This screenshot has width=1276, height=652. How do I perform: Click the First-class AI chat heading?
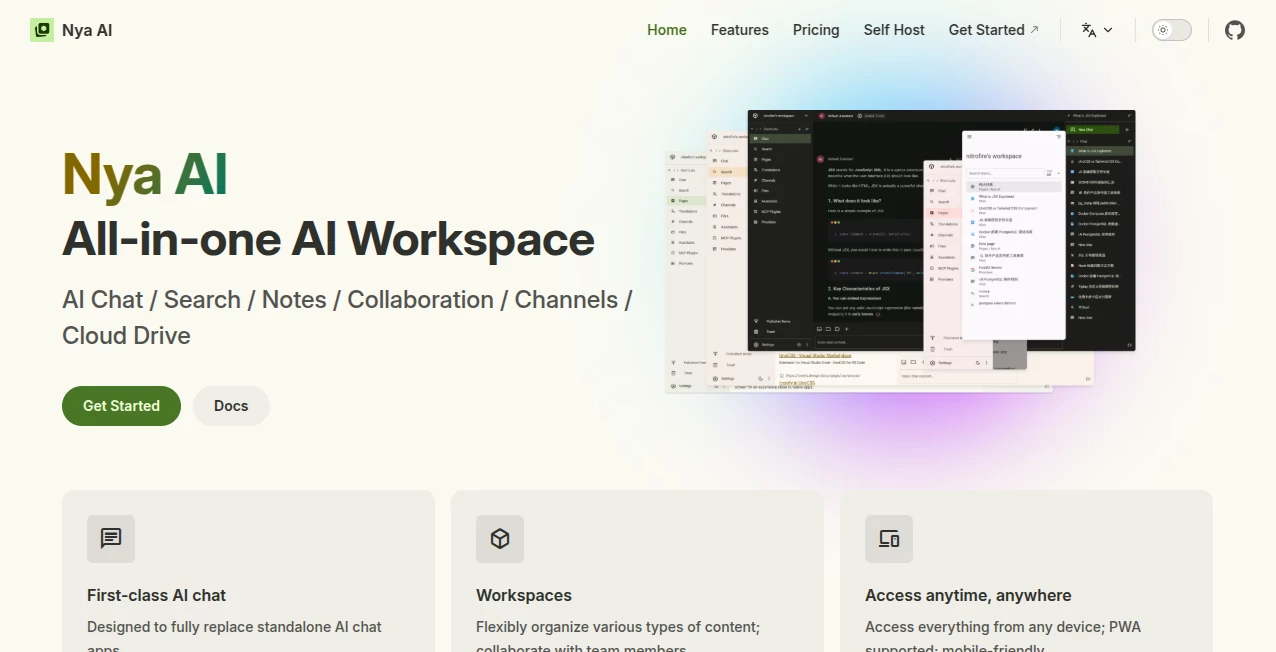coord(157,595)
